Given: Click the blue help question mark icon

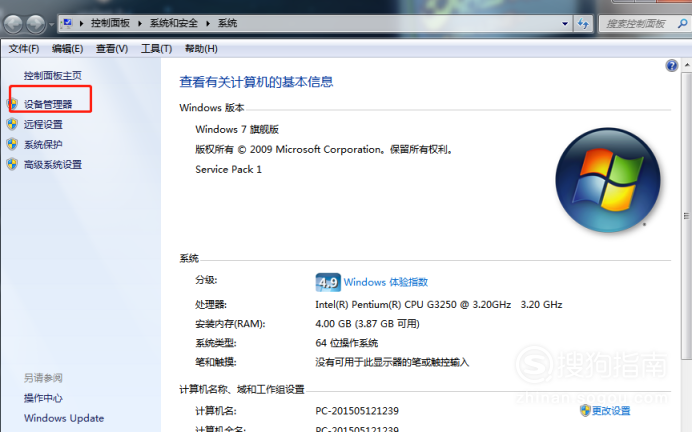Looking at the screenshot, I should (x=671, y=66).
